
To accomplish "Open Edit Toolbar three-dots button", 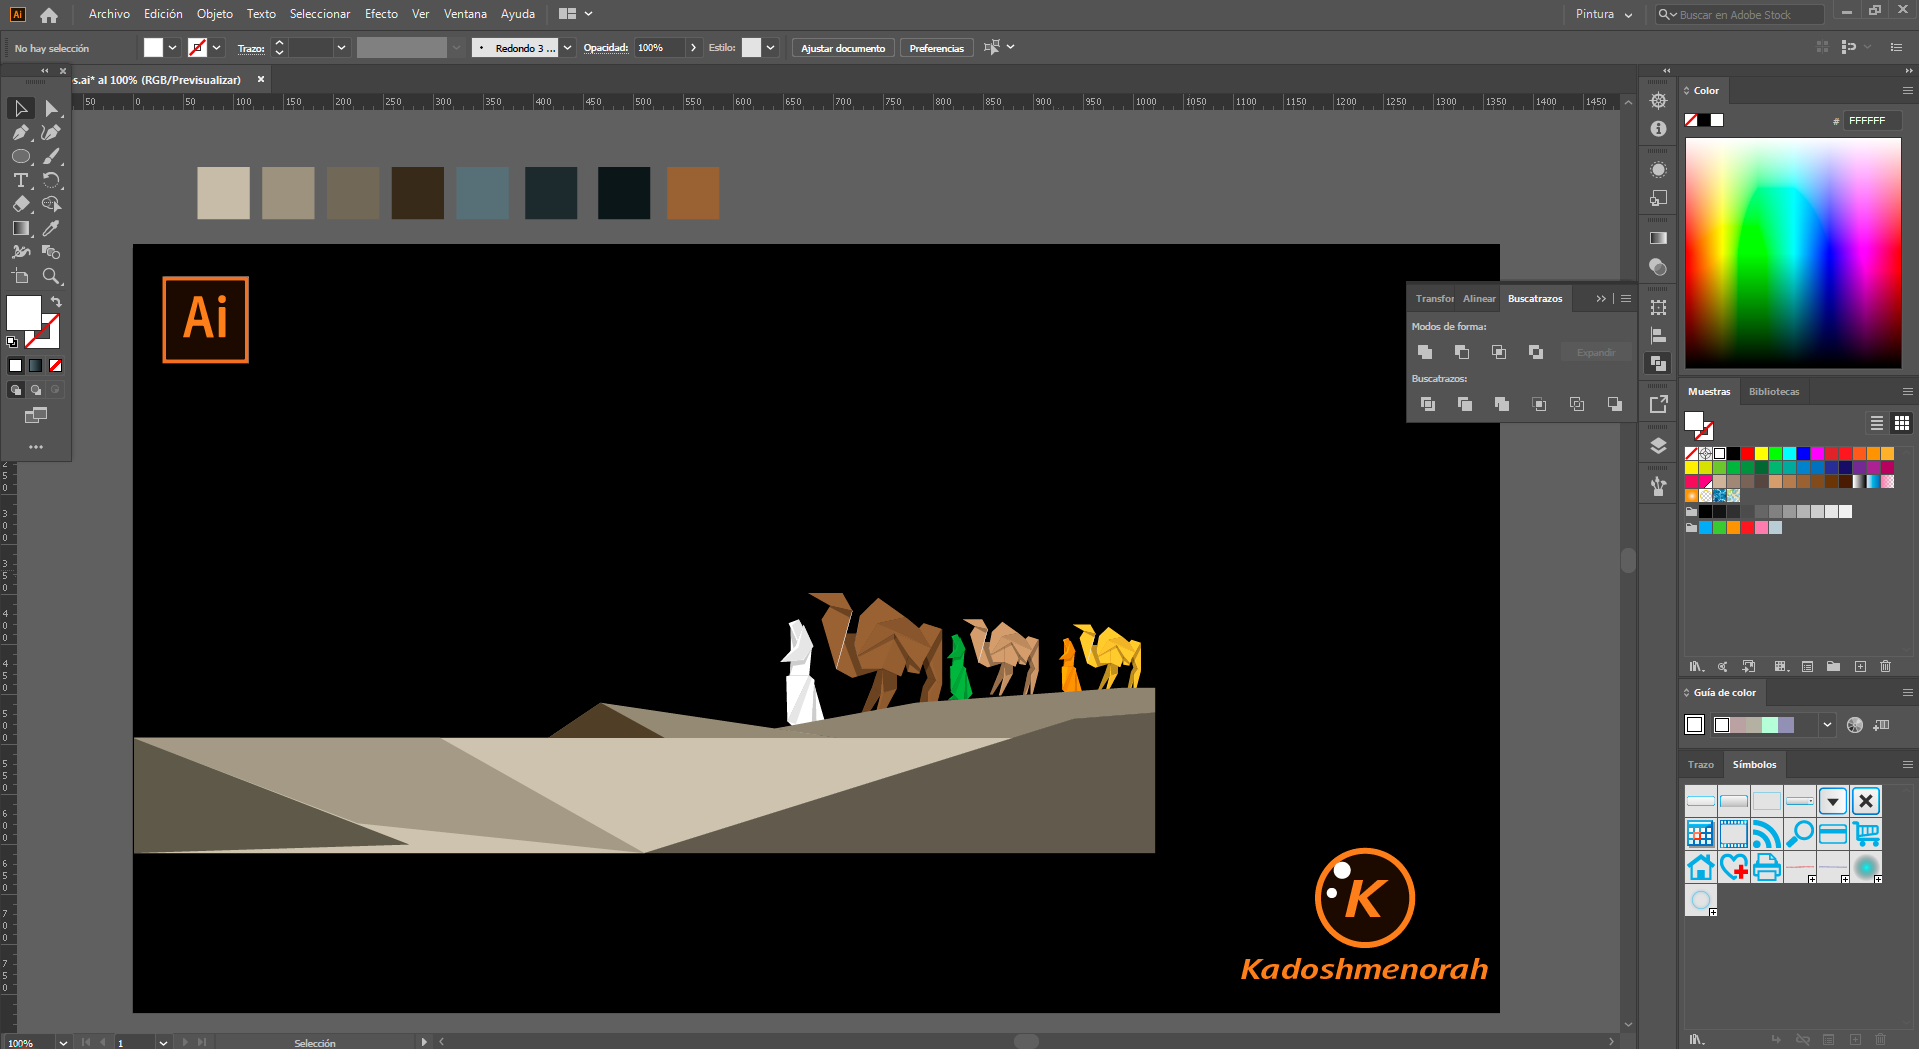I will tap(36, 447).
